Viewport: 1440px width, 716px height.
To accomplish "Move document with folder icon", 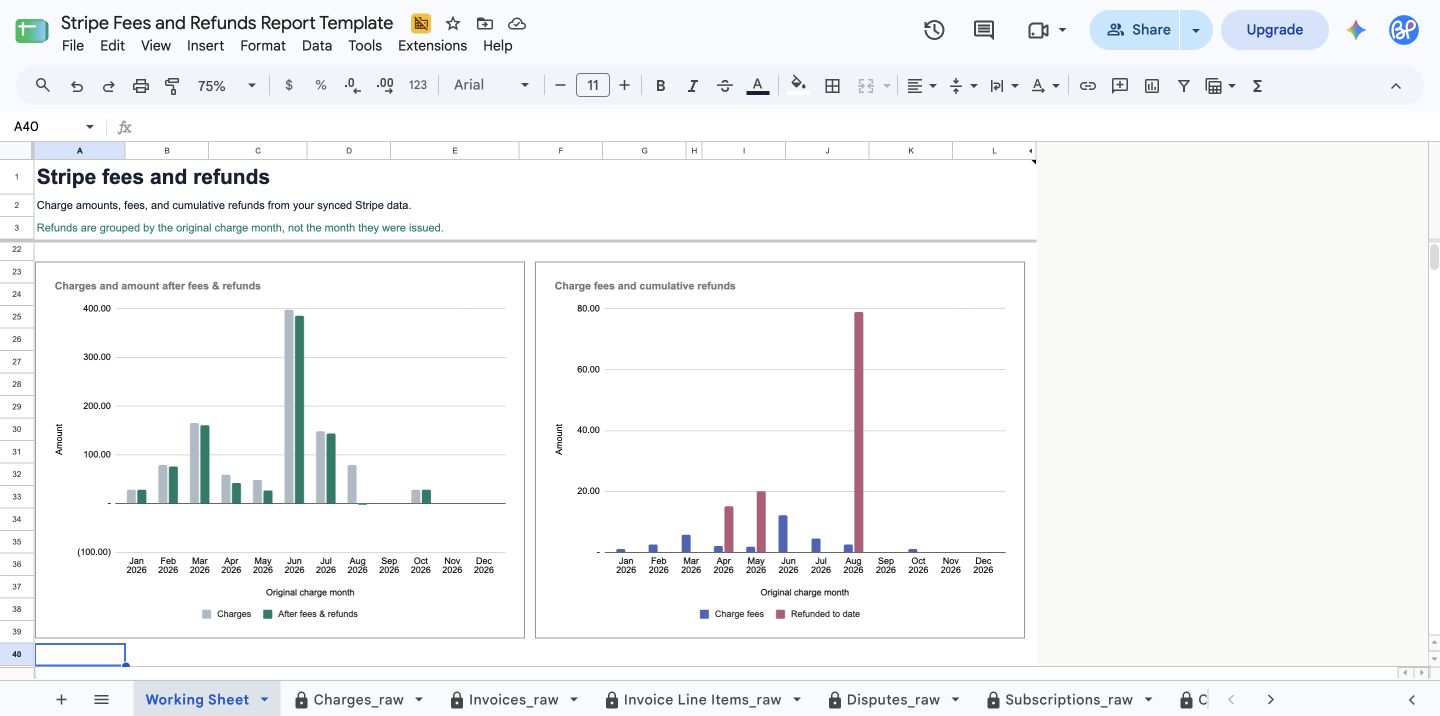I will point(485,23).
